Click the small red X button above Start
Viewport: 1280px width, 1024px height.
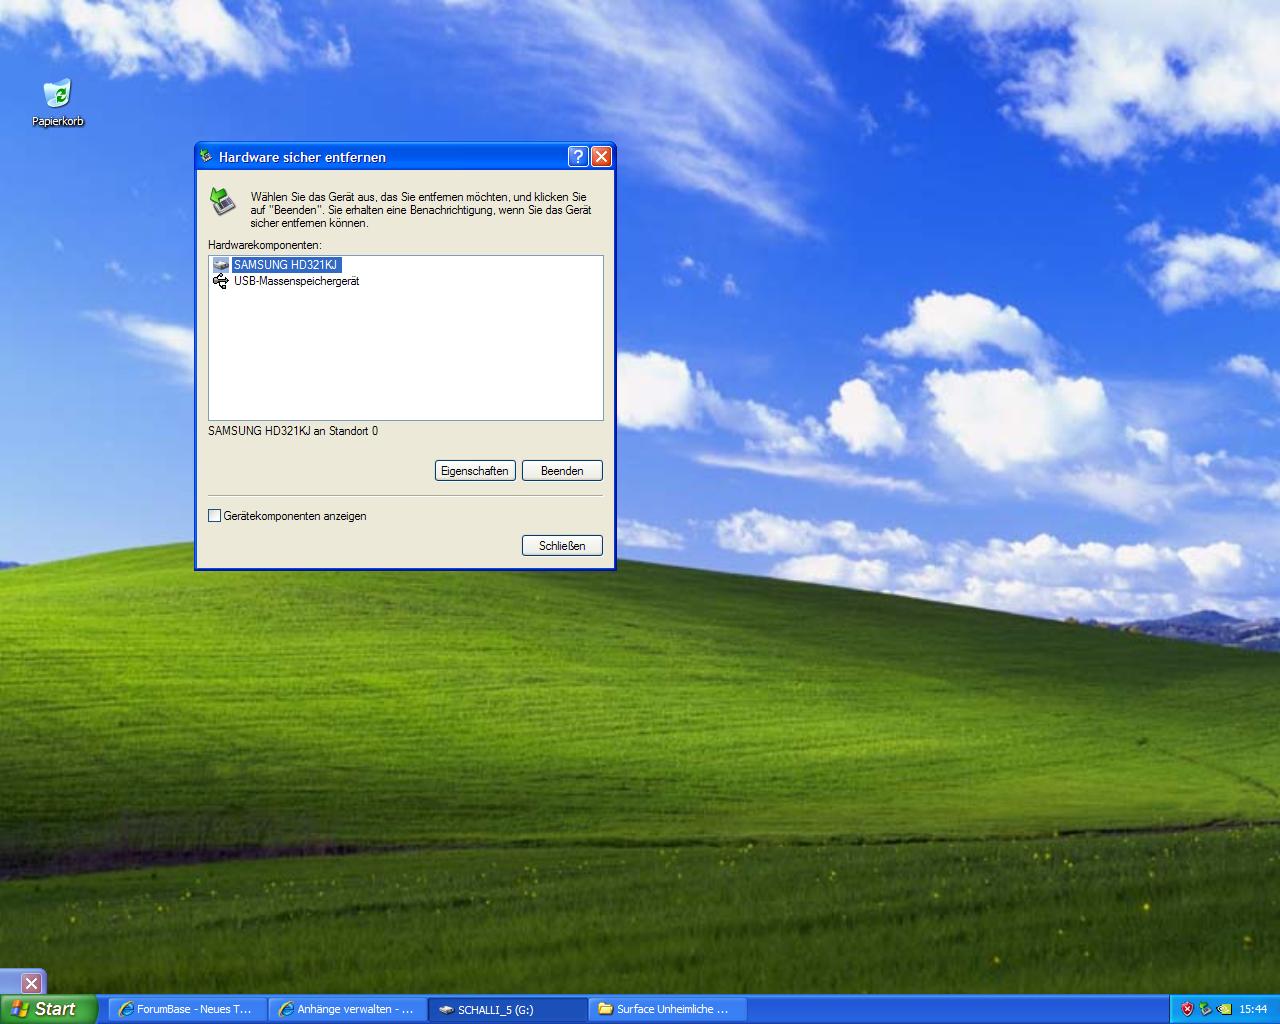click(x=31, y=983)
